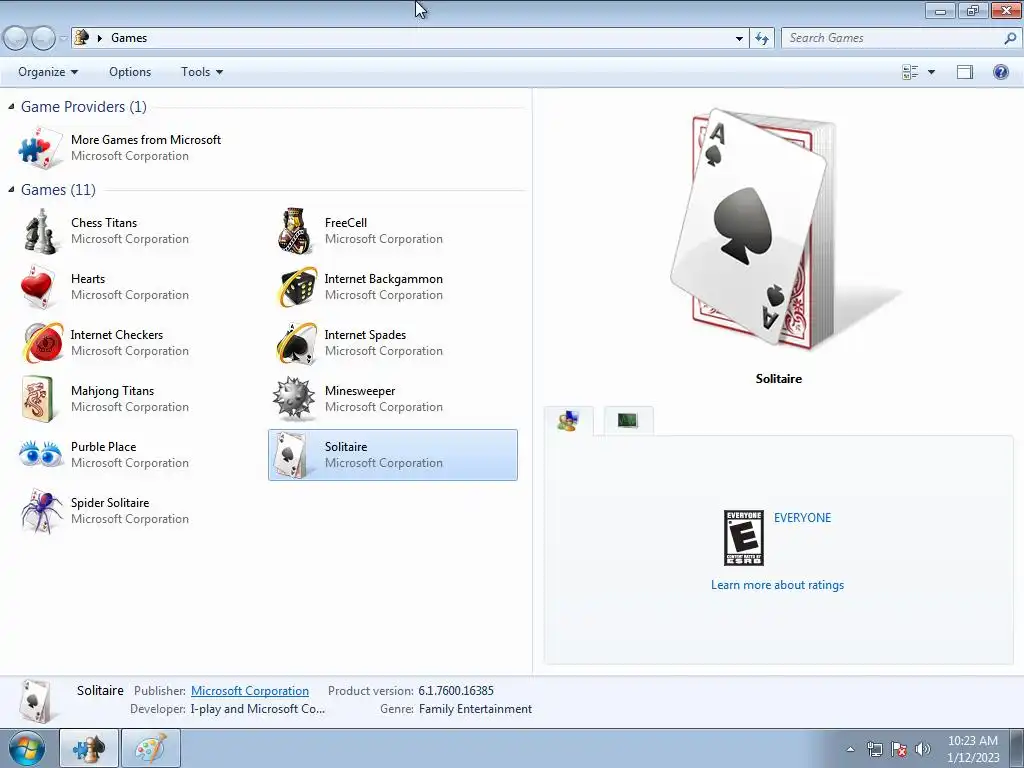This screenshot has height=768, width=1024.
Task: Click the Forward navigation button
Action: pyautogui.click(x=43, y=39)
